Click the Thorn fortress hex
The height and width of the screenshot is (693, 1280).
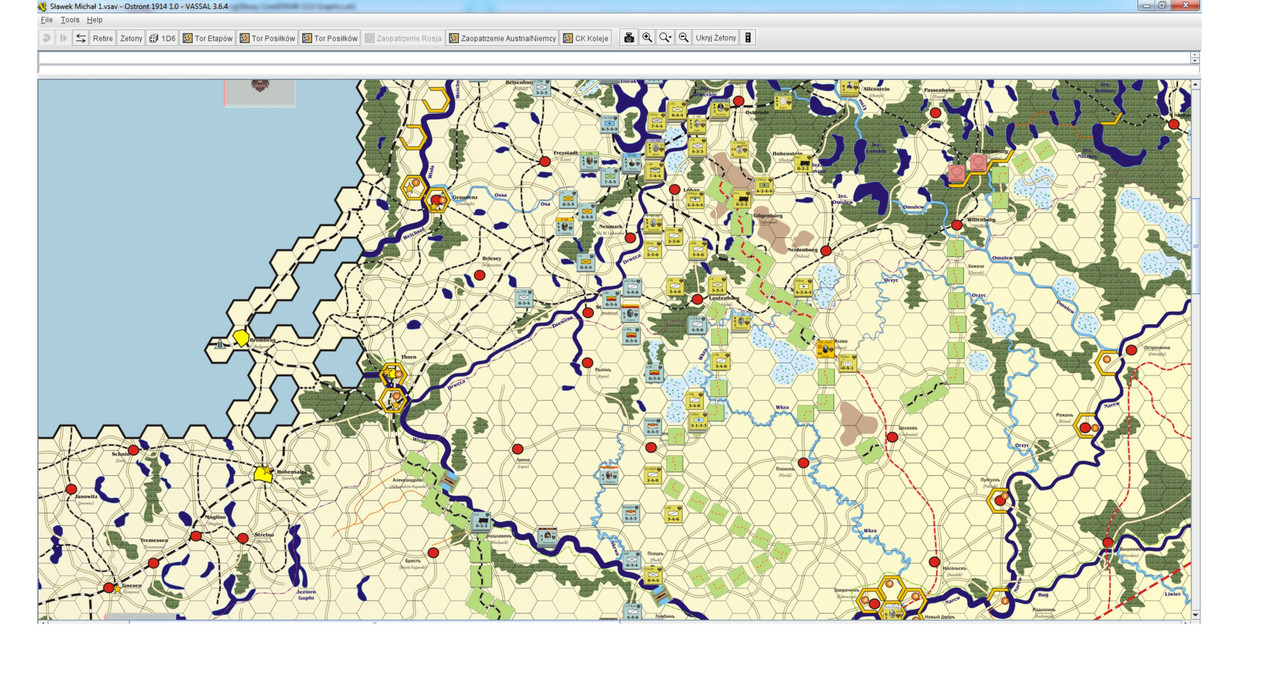click(x=393, y=375)
